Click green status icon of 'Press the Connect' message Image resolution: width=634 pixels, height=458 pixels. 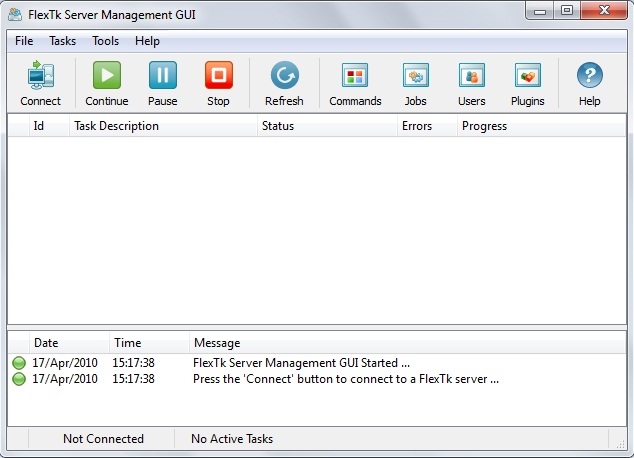19,379
